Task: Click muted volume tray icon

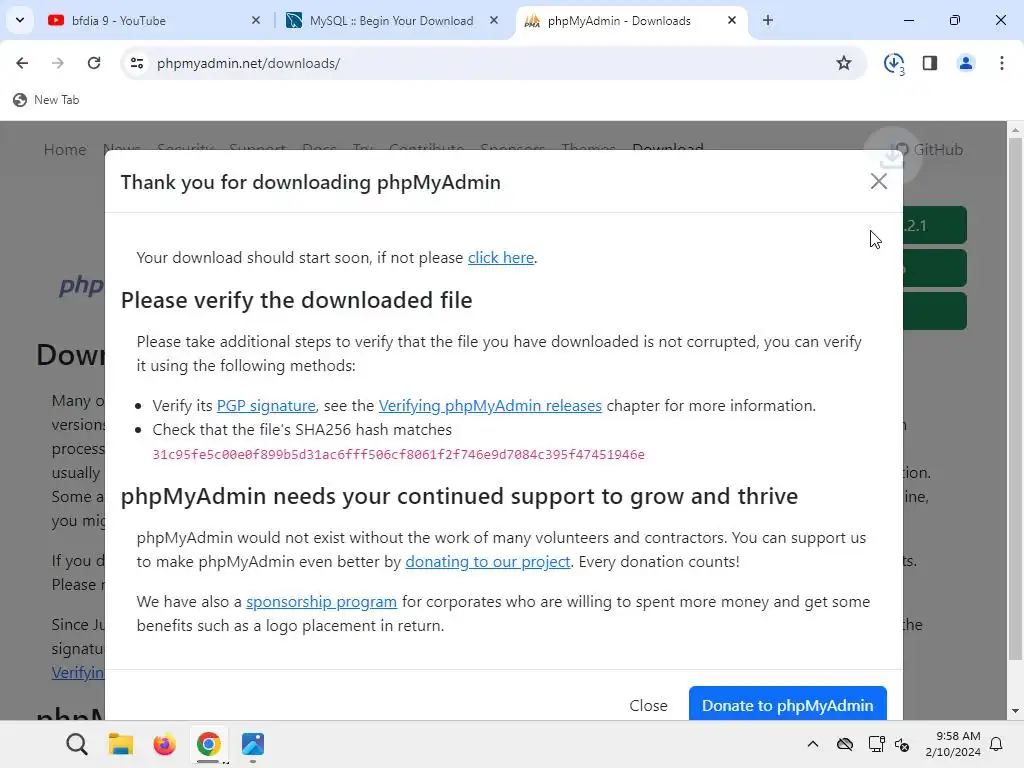Action: point(903,744)
